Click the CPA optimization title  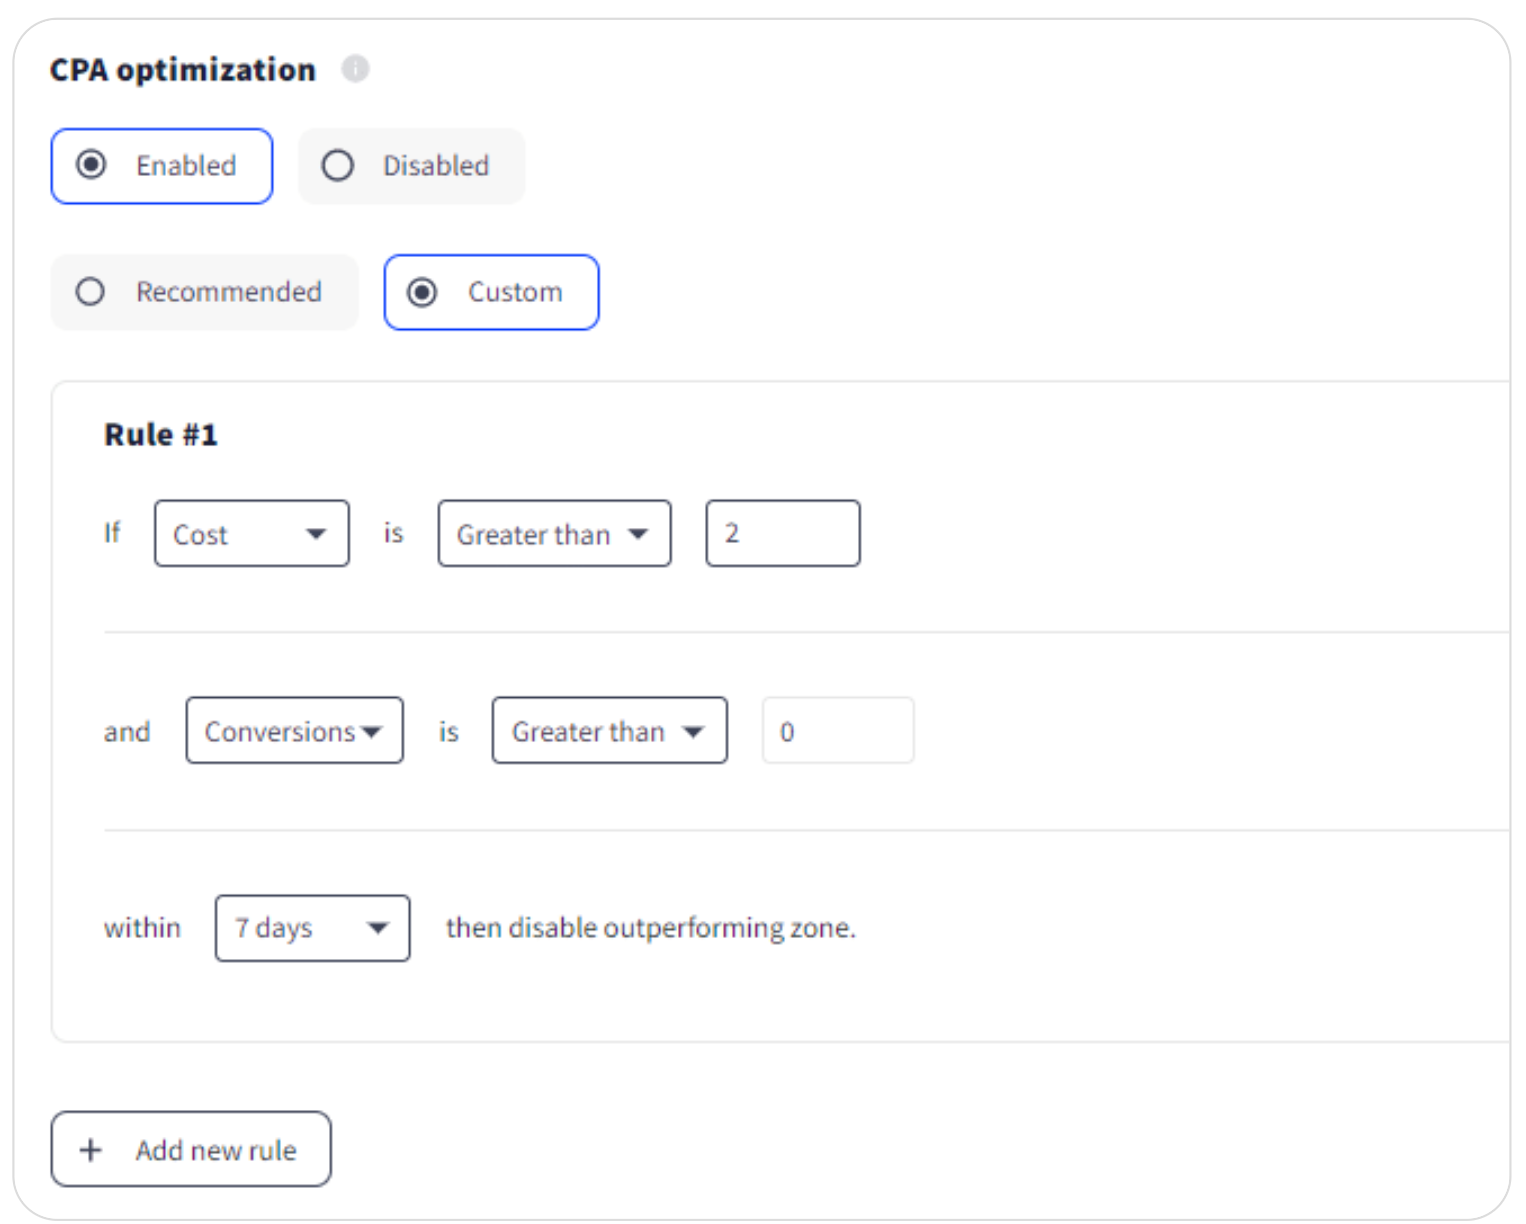point(183,70)
